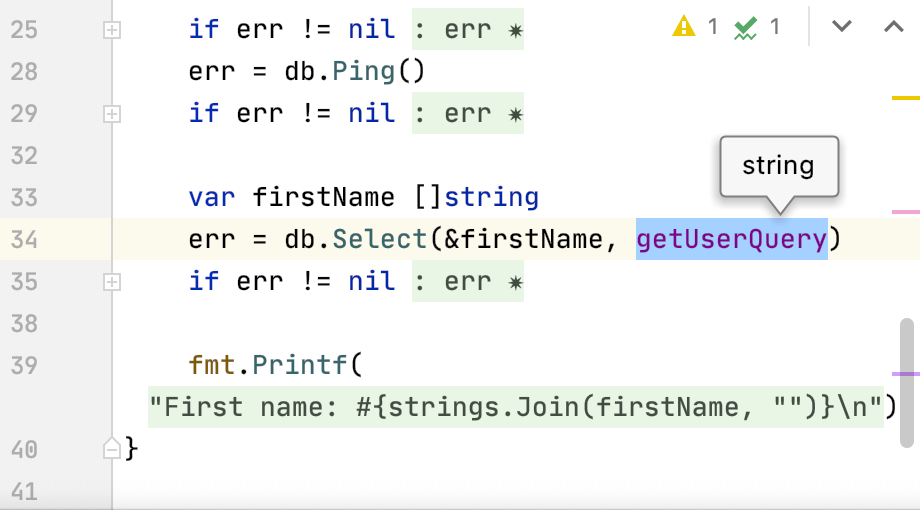Click the Printf function name
920x510 pixels.
pyautogui.click(x=300, y=365)
